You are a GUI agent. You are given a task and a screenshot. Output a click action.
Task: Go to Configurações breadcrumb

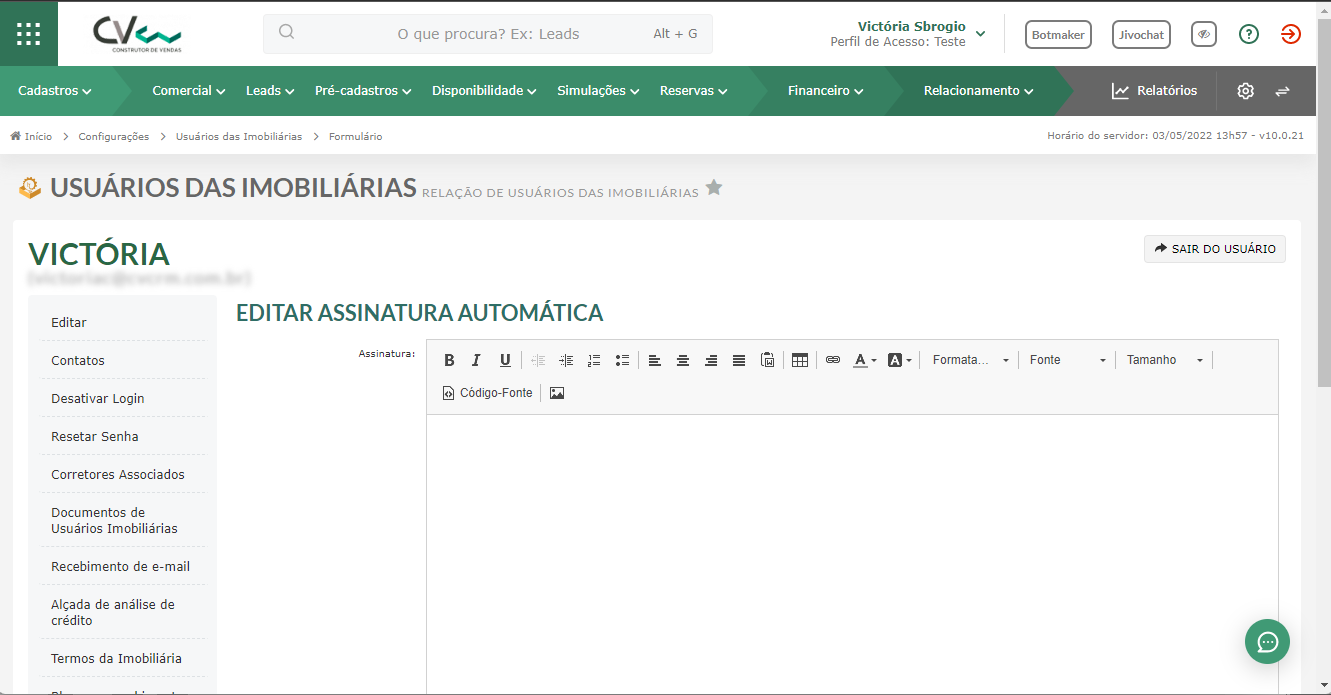(x=114, y=136)
